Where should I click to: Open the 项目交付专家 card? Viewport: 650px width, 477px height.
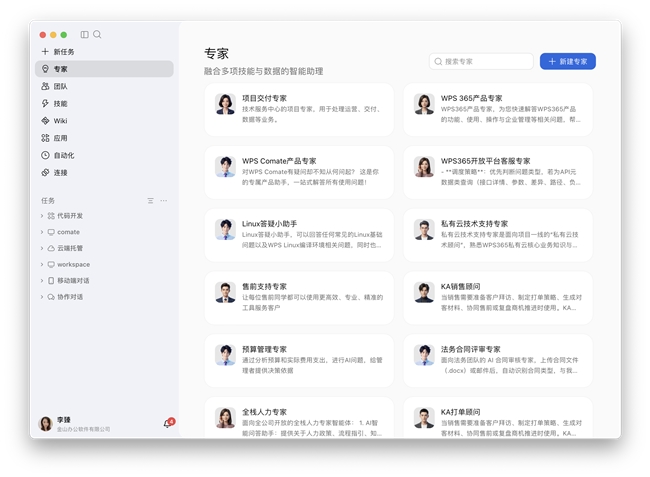299,110
